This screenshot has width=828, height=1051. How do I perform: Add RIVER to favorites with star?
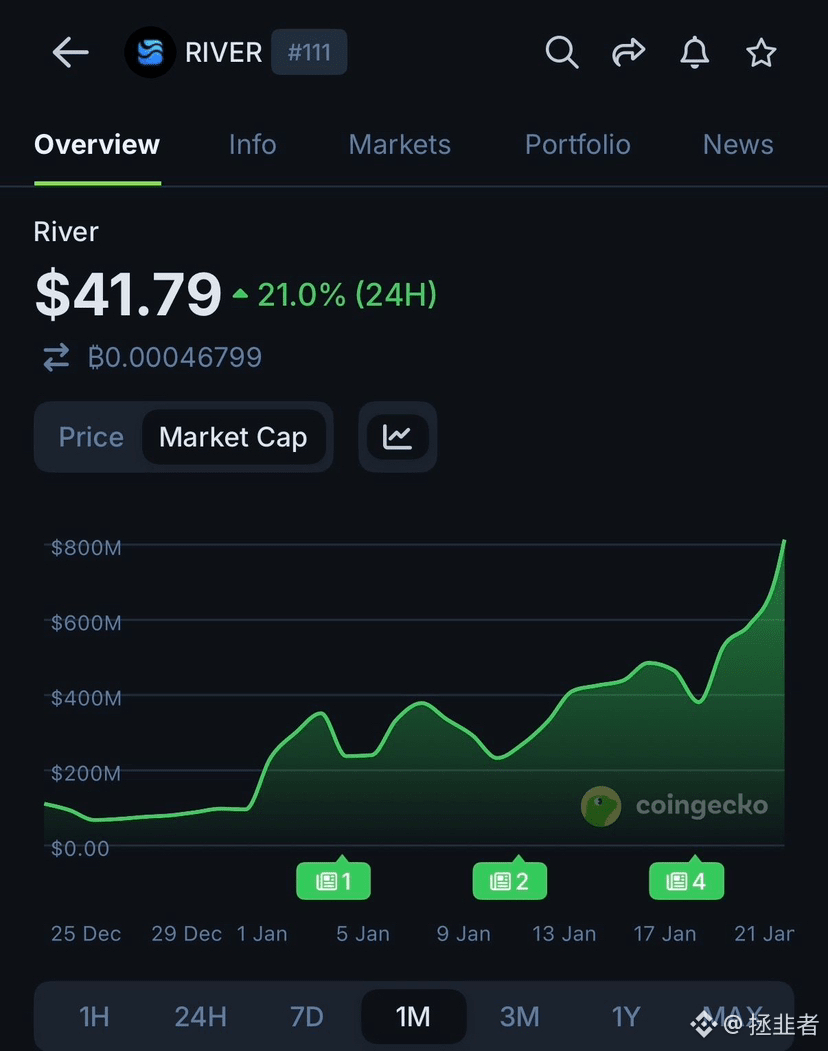[761, 53]
